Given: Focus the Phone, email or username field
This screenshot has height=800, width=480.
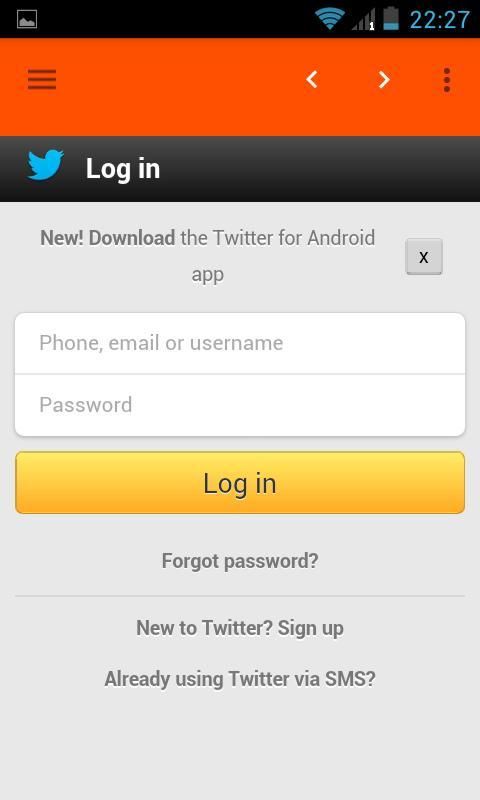Looking at the screenshot, I should [240, 343].
